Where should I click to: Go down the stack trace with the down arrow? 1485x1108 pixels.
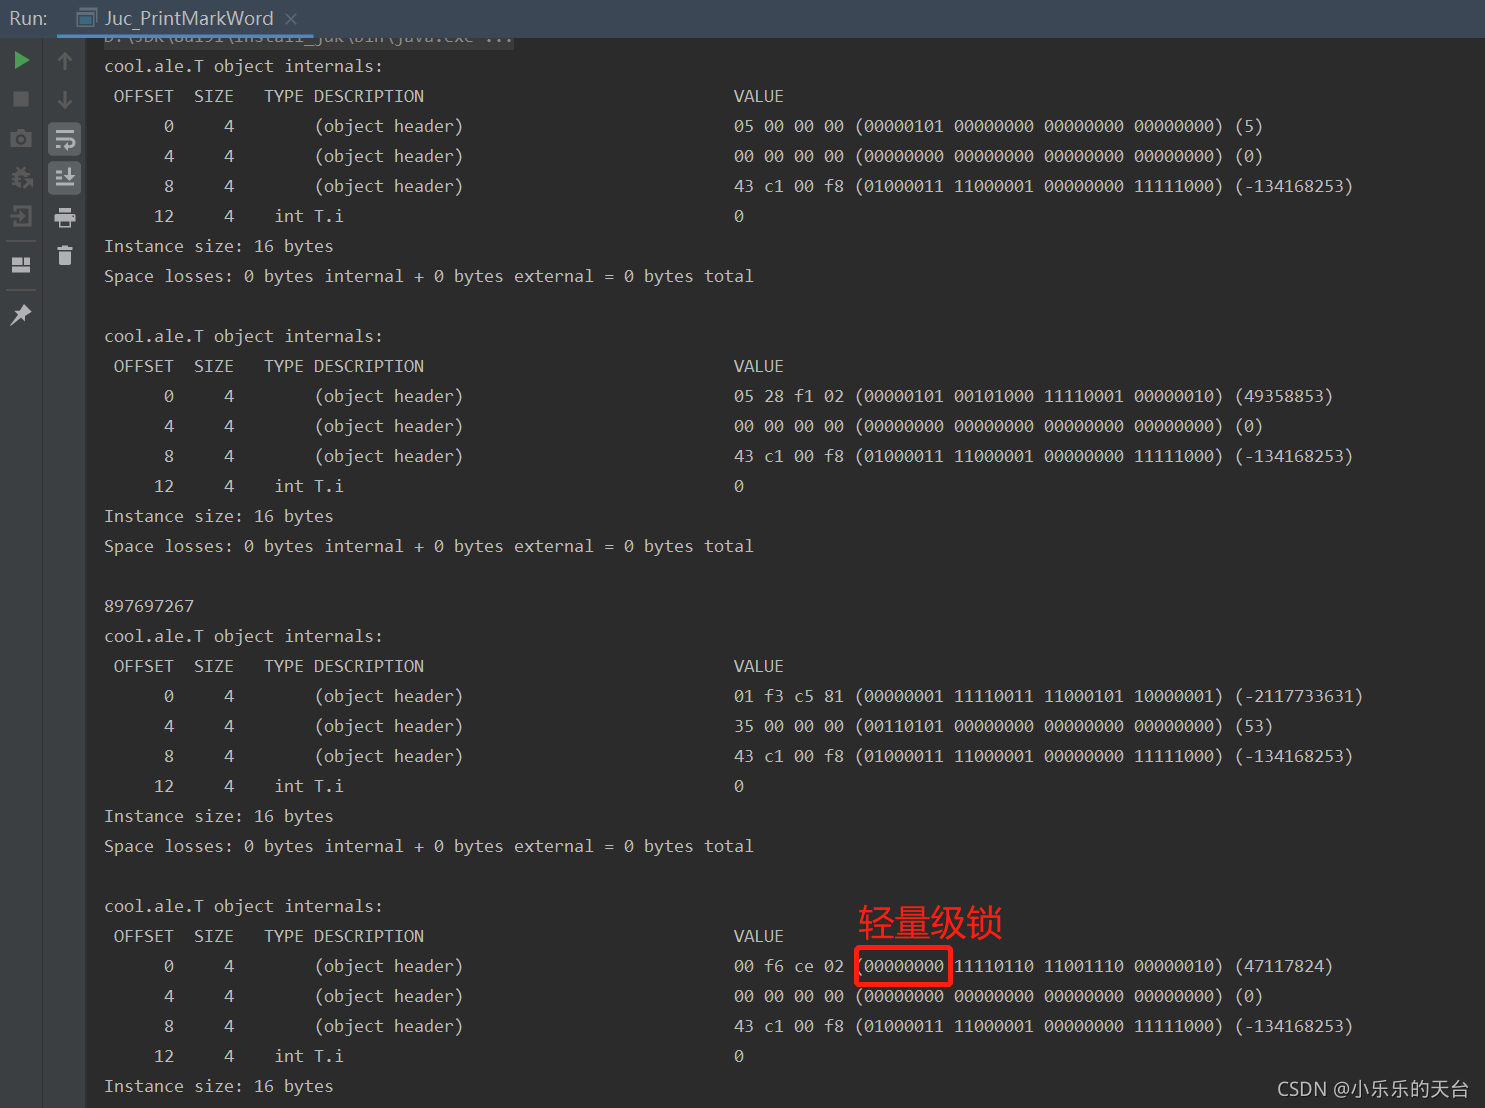[x=65, y=100]
